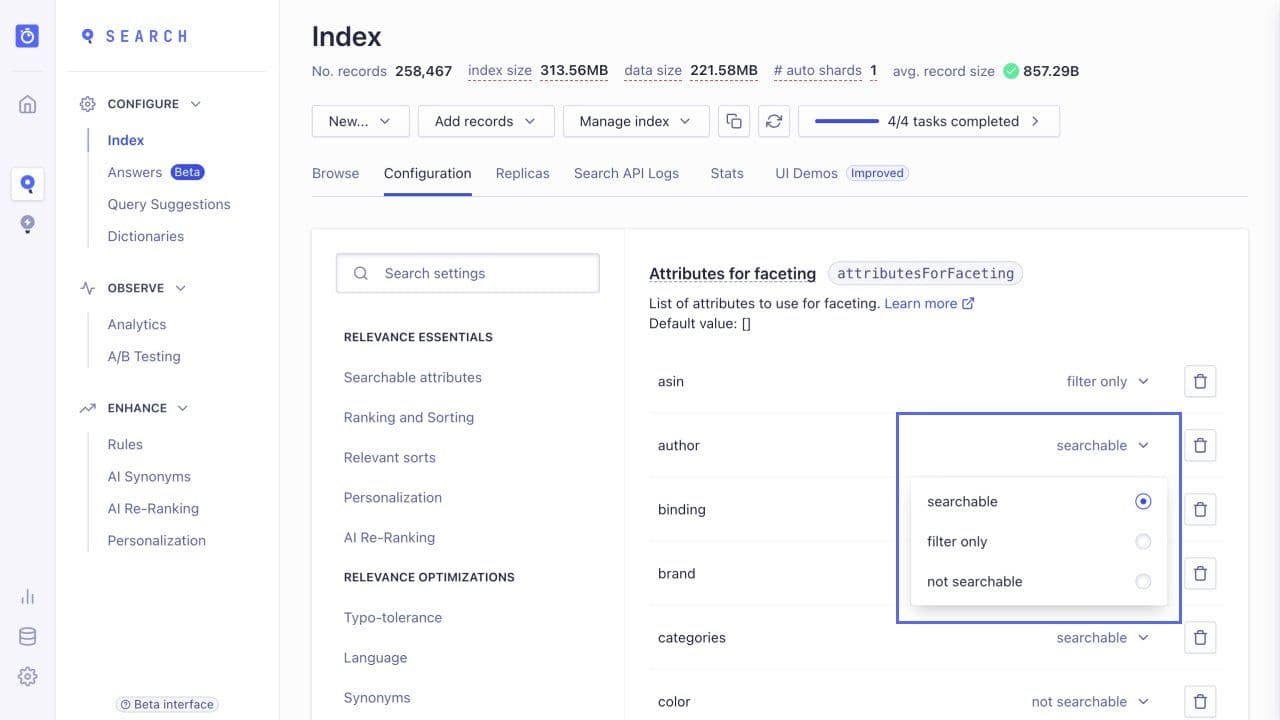Screen dimensions: 1280x720
Task: Open A/B Testing in the sidebar
Action: point(144,356)
